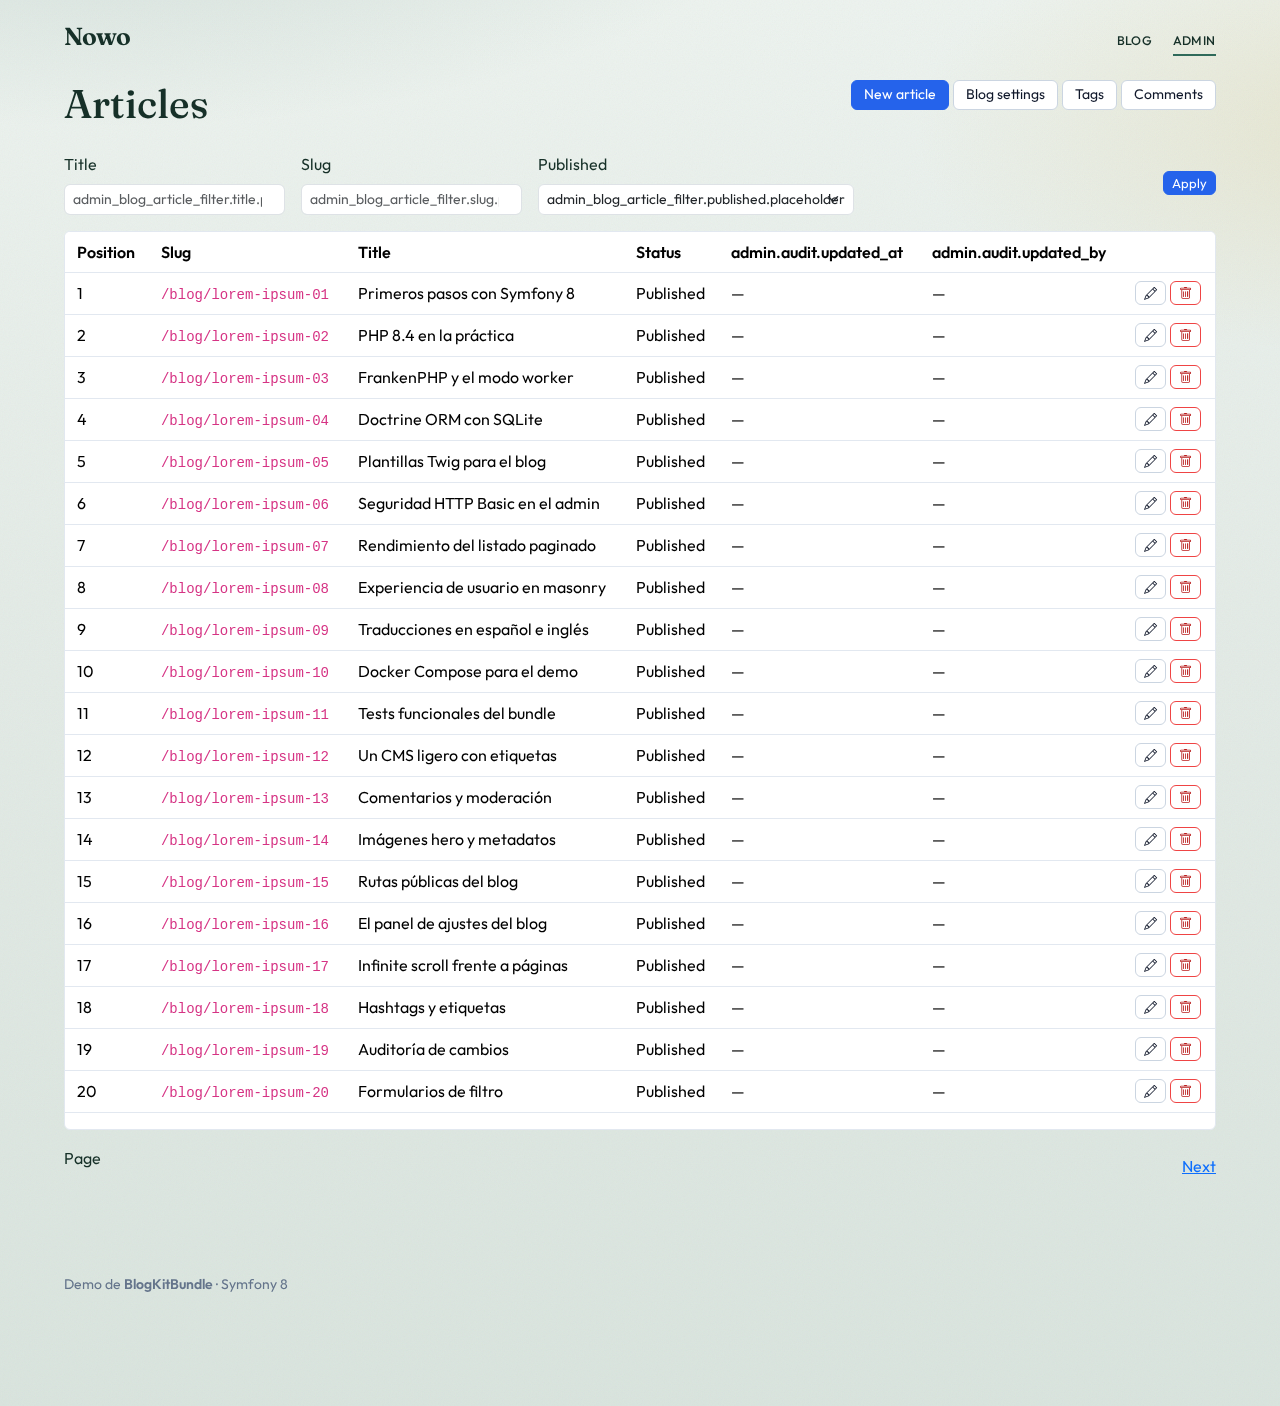The width and height of the screenshot is (1280, 1406).
Task: Click the admin.audit.updated_at column header
Action: point(817,253)
